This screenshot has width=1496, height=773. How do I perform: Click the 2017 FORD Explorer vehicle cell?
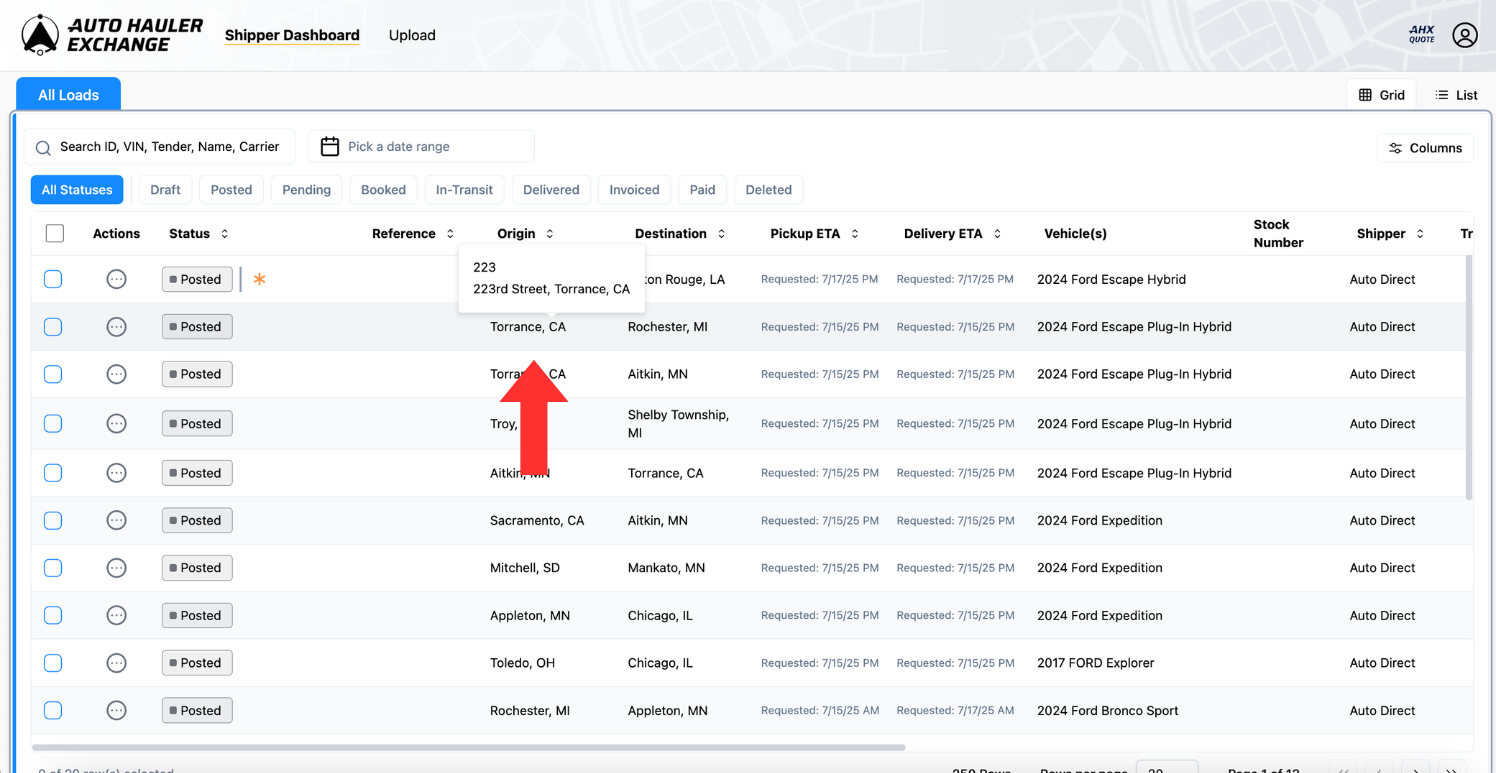tap(1096, 663)
